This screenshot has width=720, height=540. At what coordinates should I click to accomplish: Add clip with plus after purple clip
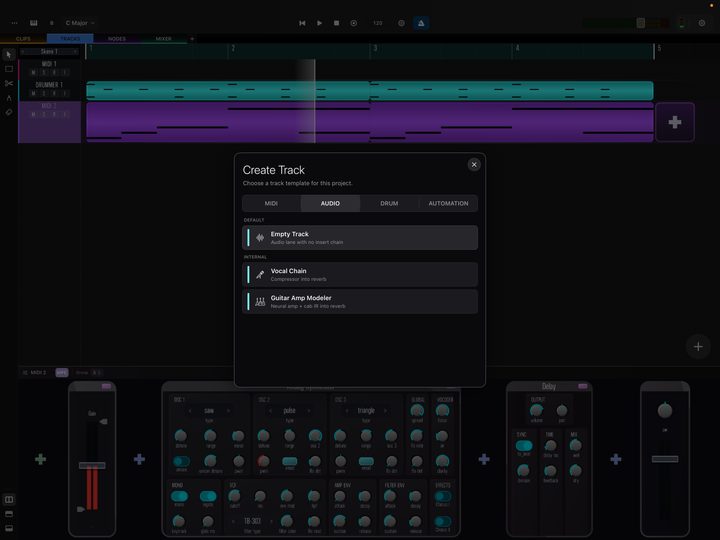click(675, 122)
